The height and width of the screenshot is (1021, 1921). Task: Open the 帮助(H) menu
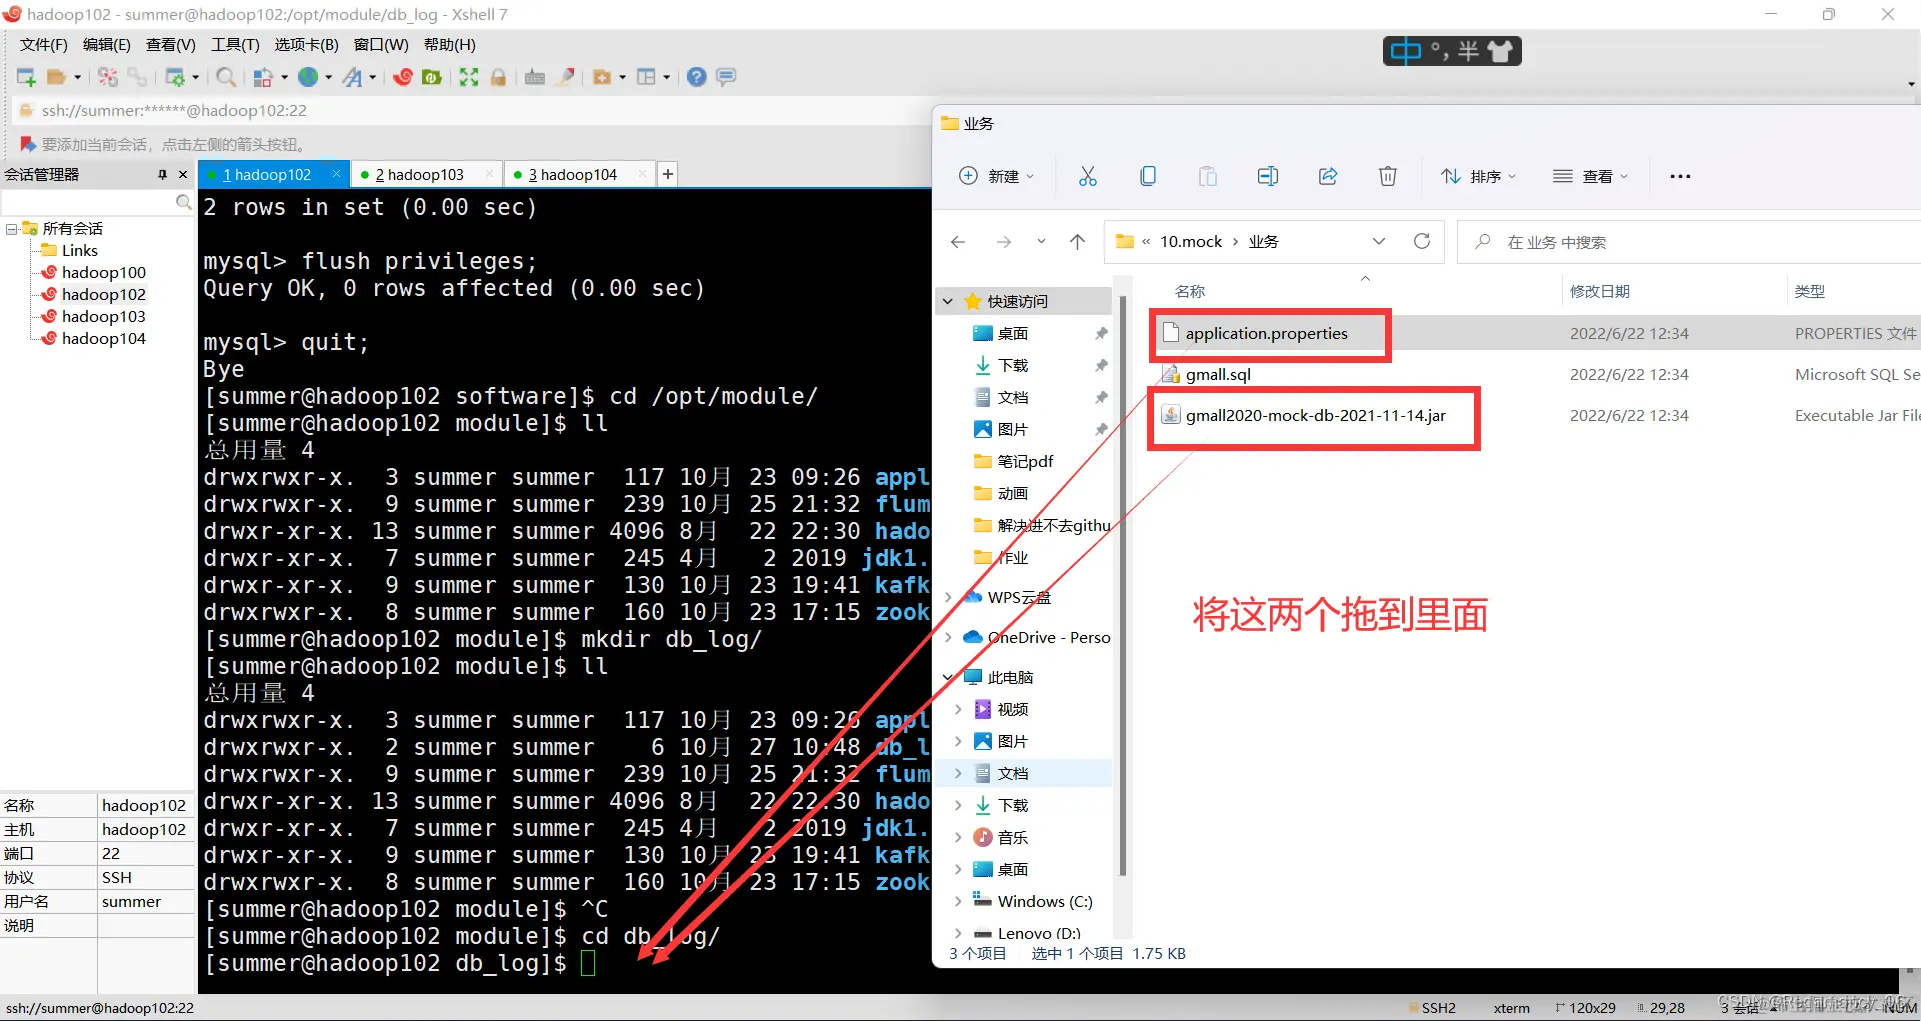tap(449, 44)
